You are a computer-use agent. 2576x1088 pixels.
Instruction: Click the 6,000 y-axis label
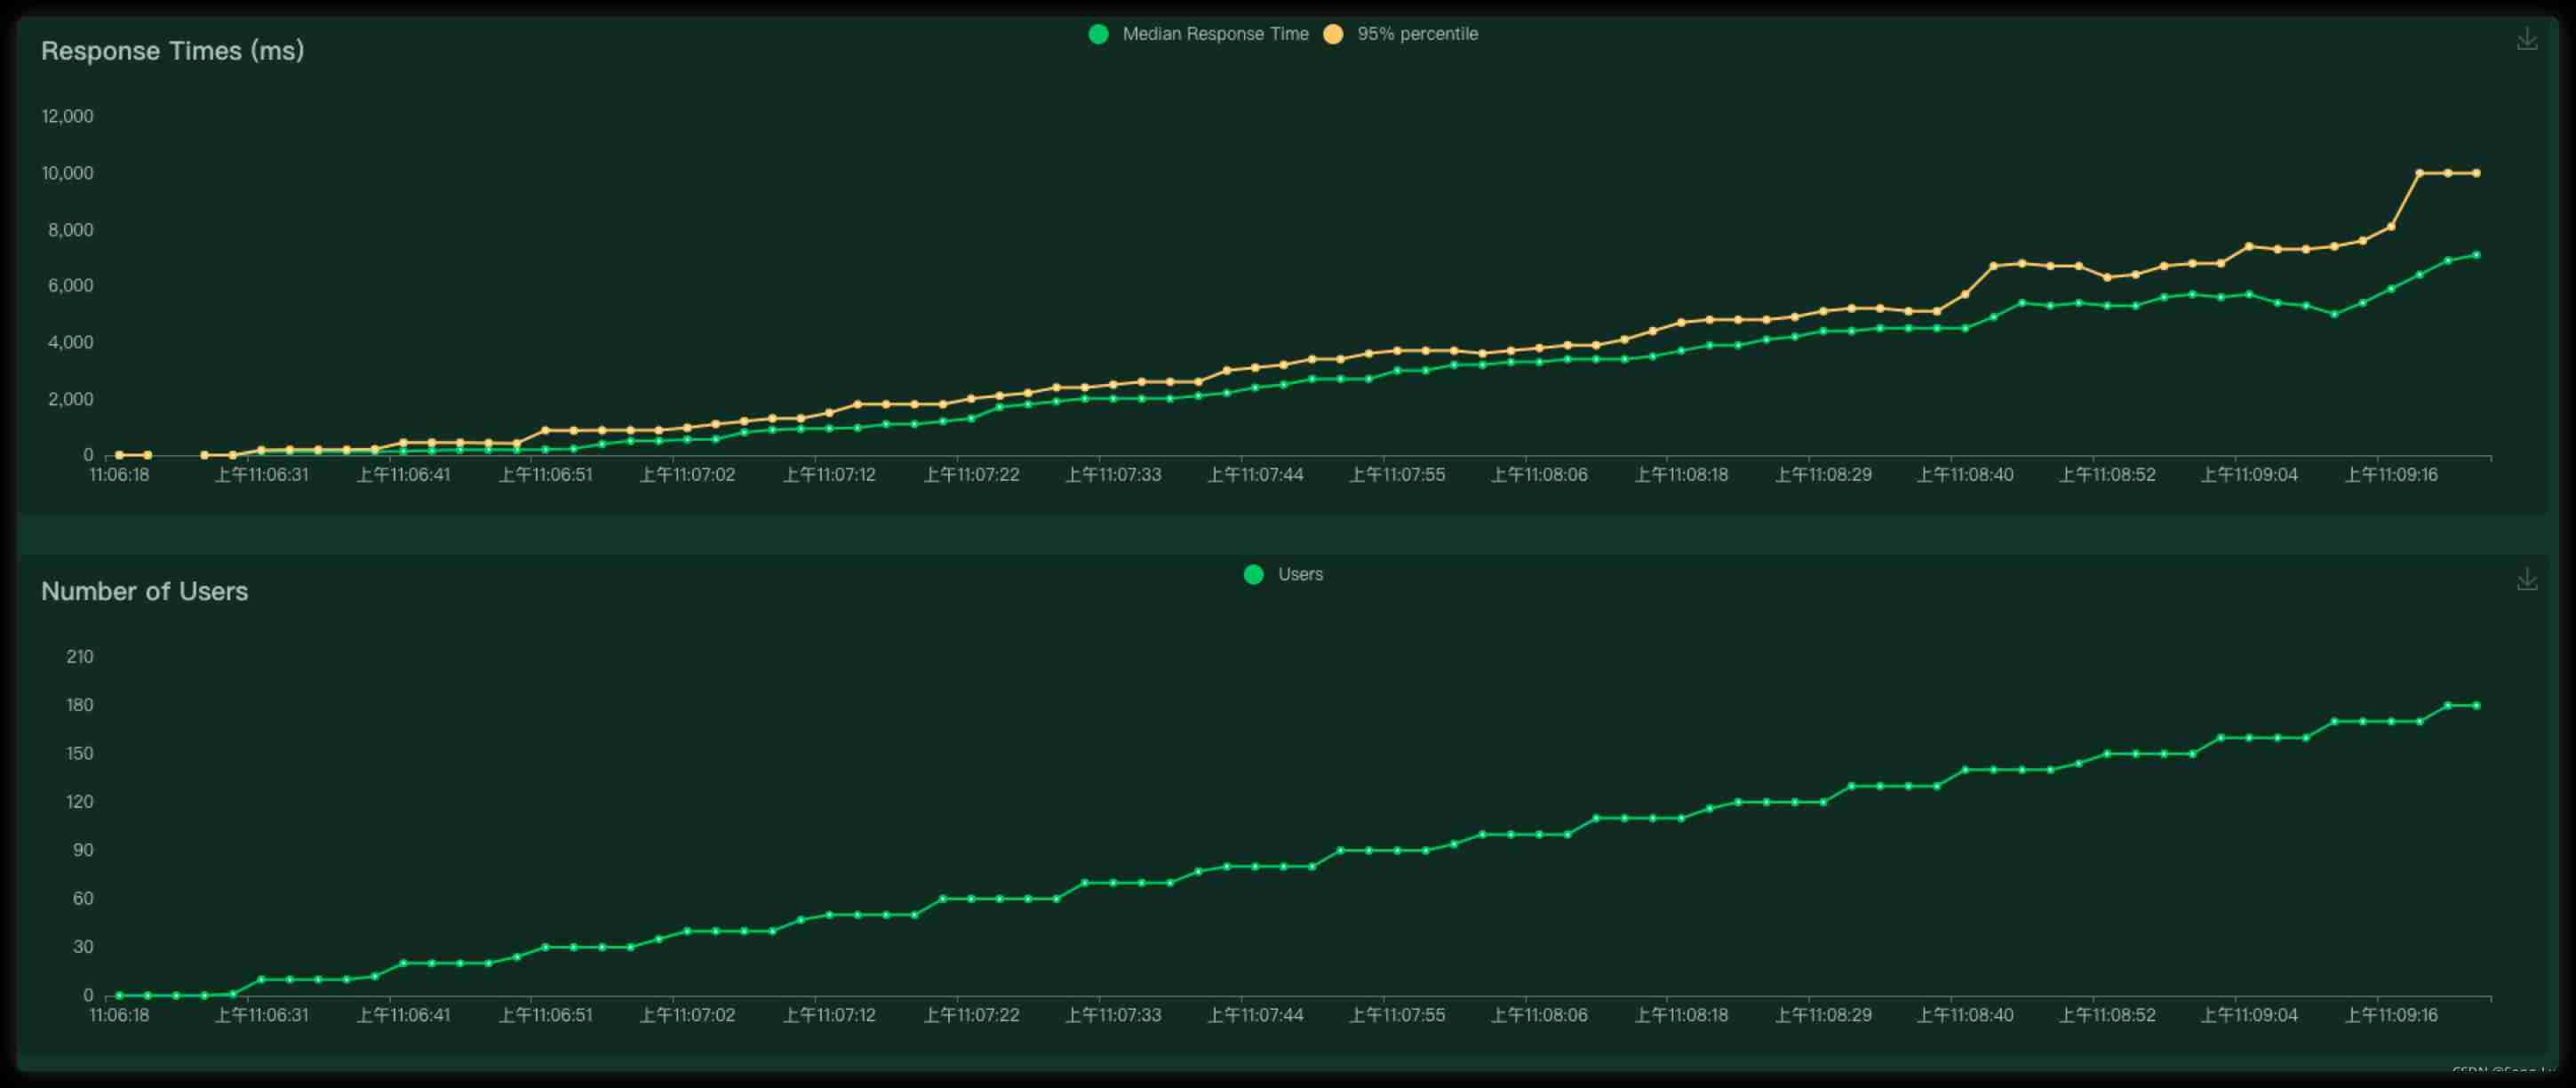click(70, 286)
